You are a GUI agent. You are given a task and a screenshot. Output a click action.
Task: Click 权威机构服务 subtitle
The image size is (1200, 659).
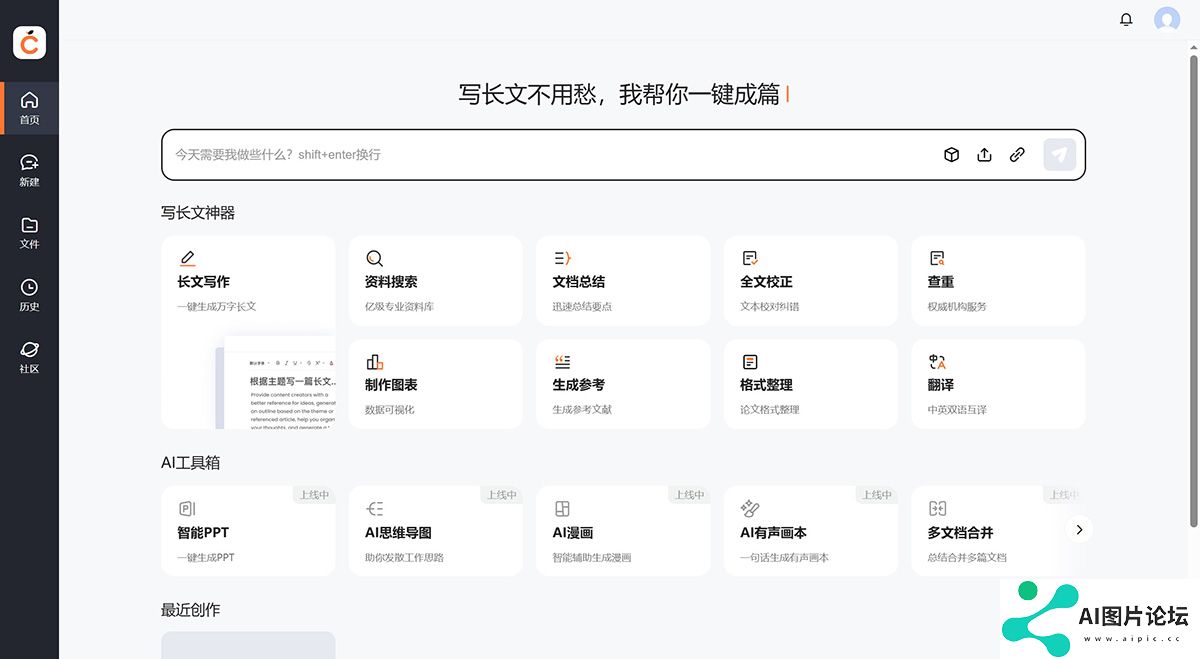[x=957, y=306]
